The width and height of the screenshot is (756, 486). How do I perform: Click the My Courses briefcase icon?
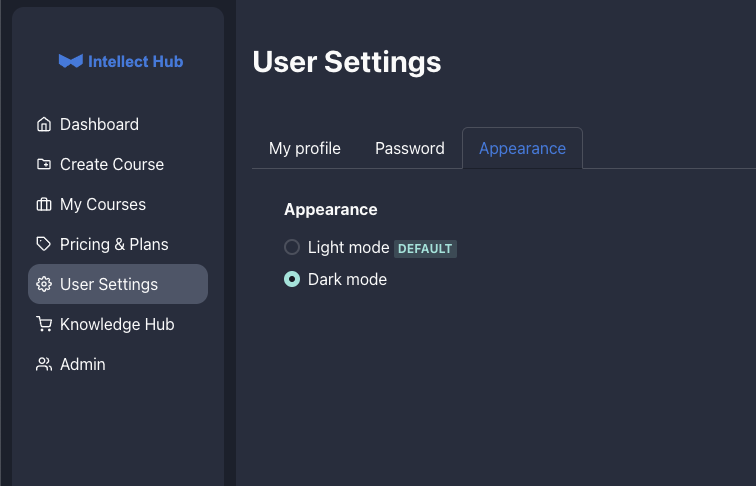pyautogui.click(x=43, y=204)
